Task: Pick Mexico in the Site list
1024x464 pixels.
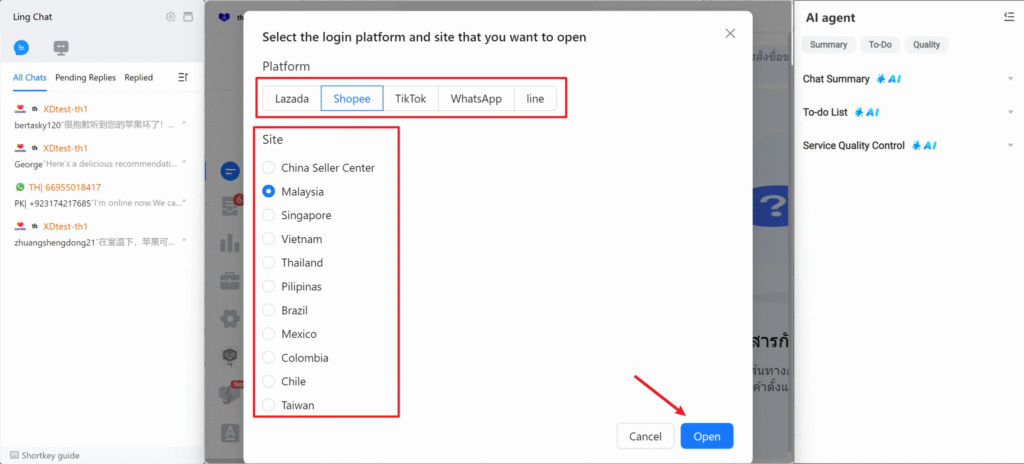Action: [268, 334]
